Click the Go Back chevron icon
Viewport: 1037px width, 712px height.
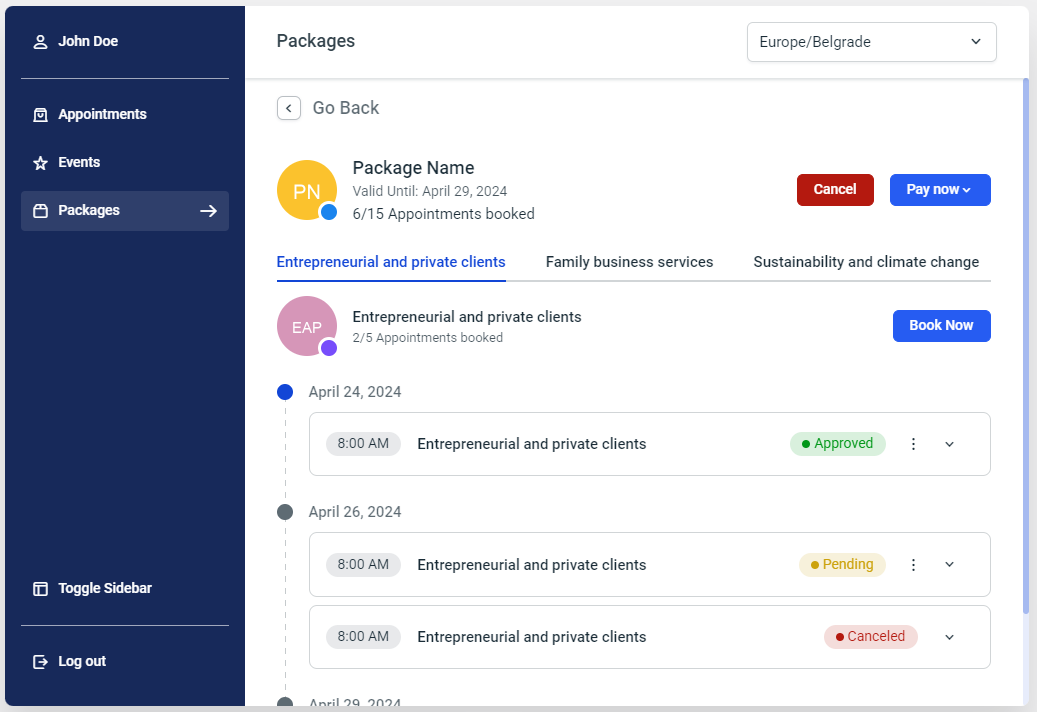click(x=289, y=108)
